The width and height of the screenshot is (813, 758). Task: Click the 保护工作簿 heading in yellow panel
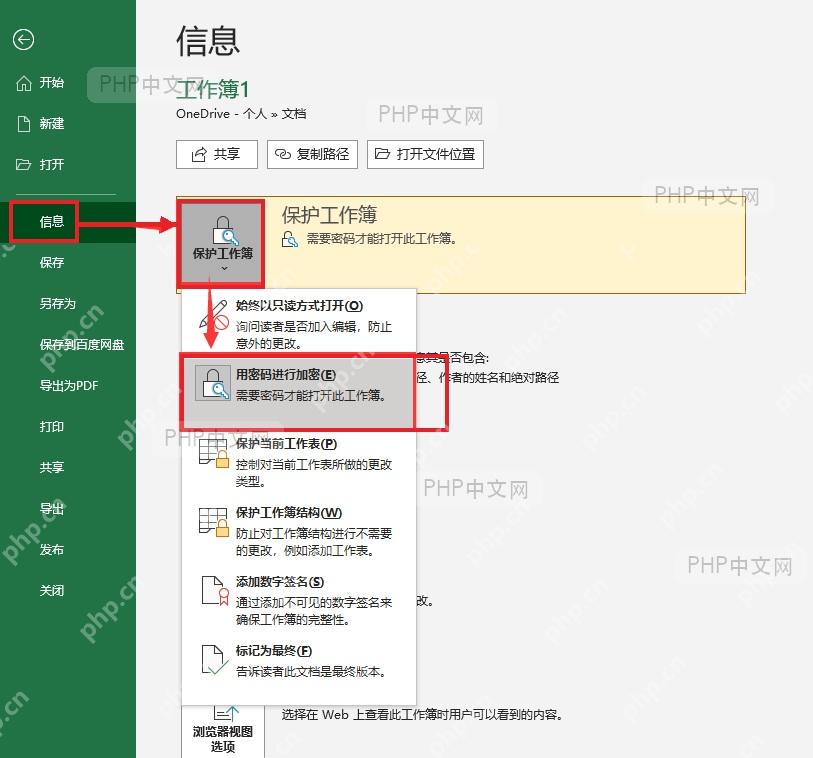tap(329, 215)
